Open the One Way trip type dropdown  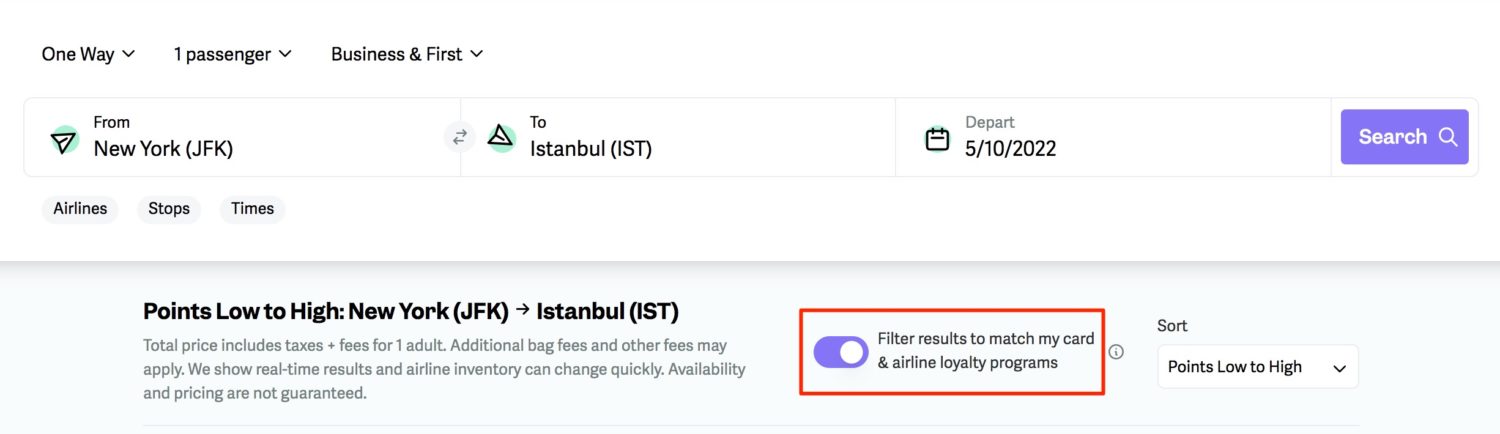tap(88, 54)
